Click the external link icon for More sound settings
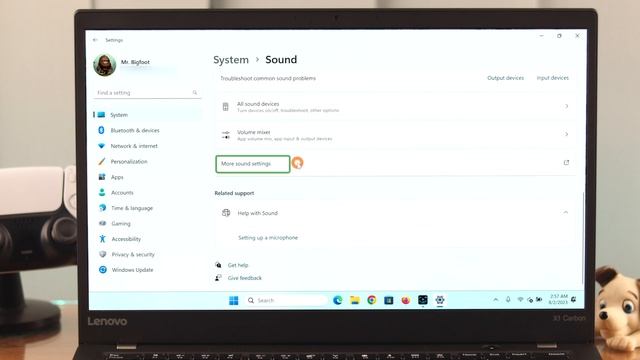 coord(566,162)
